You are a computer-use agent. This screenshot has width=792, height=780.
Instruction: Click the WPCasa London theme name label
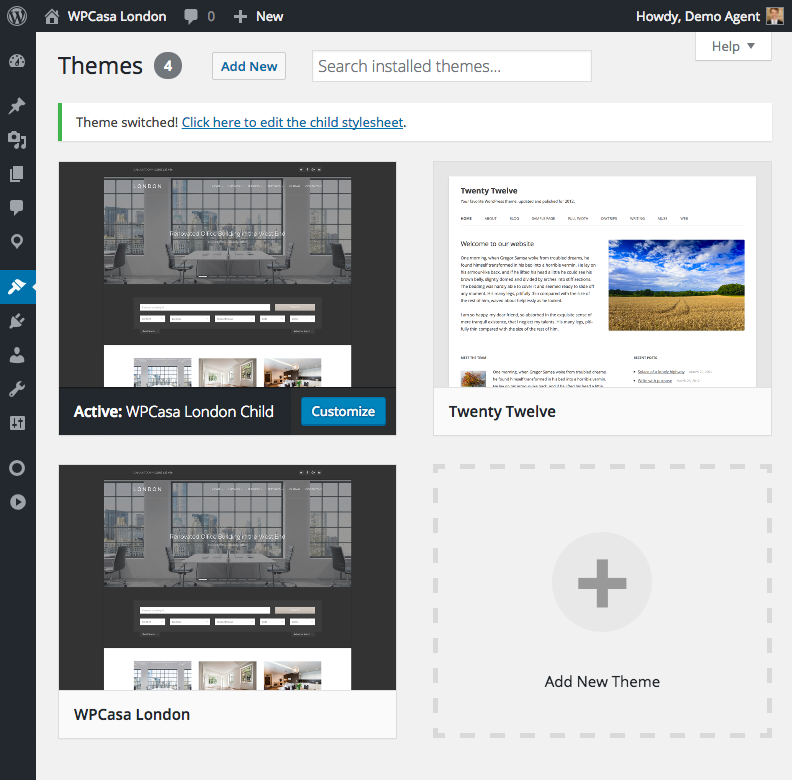[x=132, y=714]
